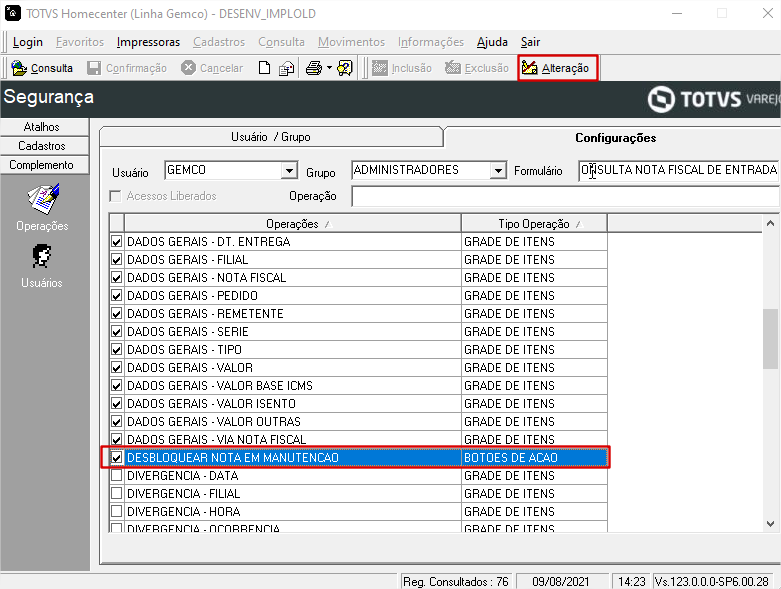Switch to the Usuário / Grupo tab

click(271, 137)
